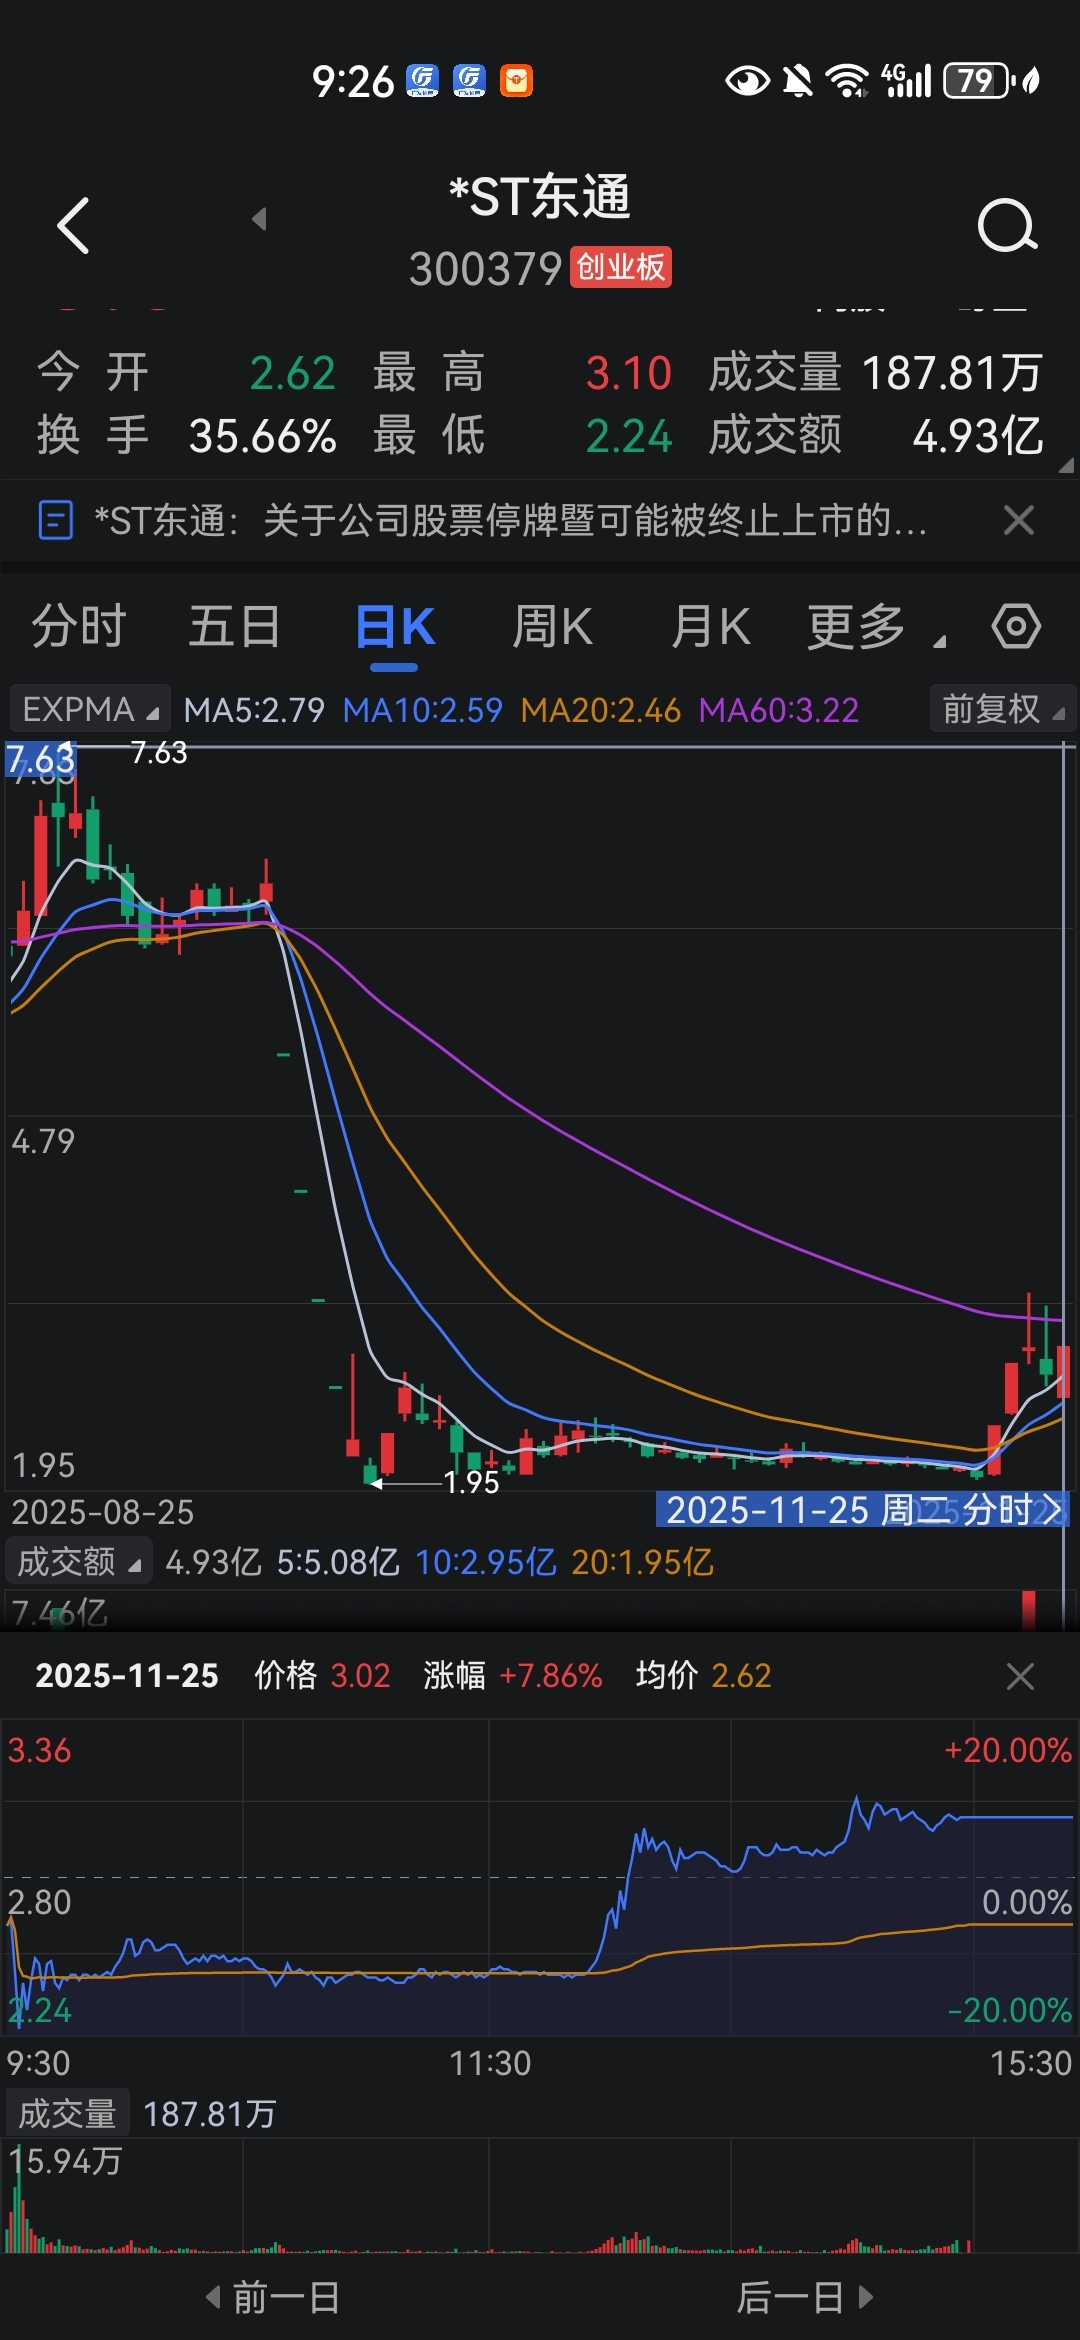Tap the Wi-Fi status icon
The height and width of the screenshot is (2340, 1080).
click(x=847, y=80)
